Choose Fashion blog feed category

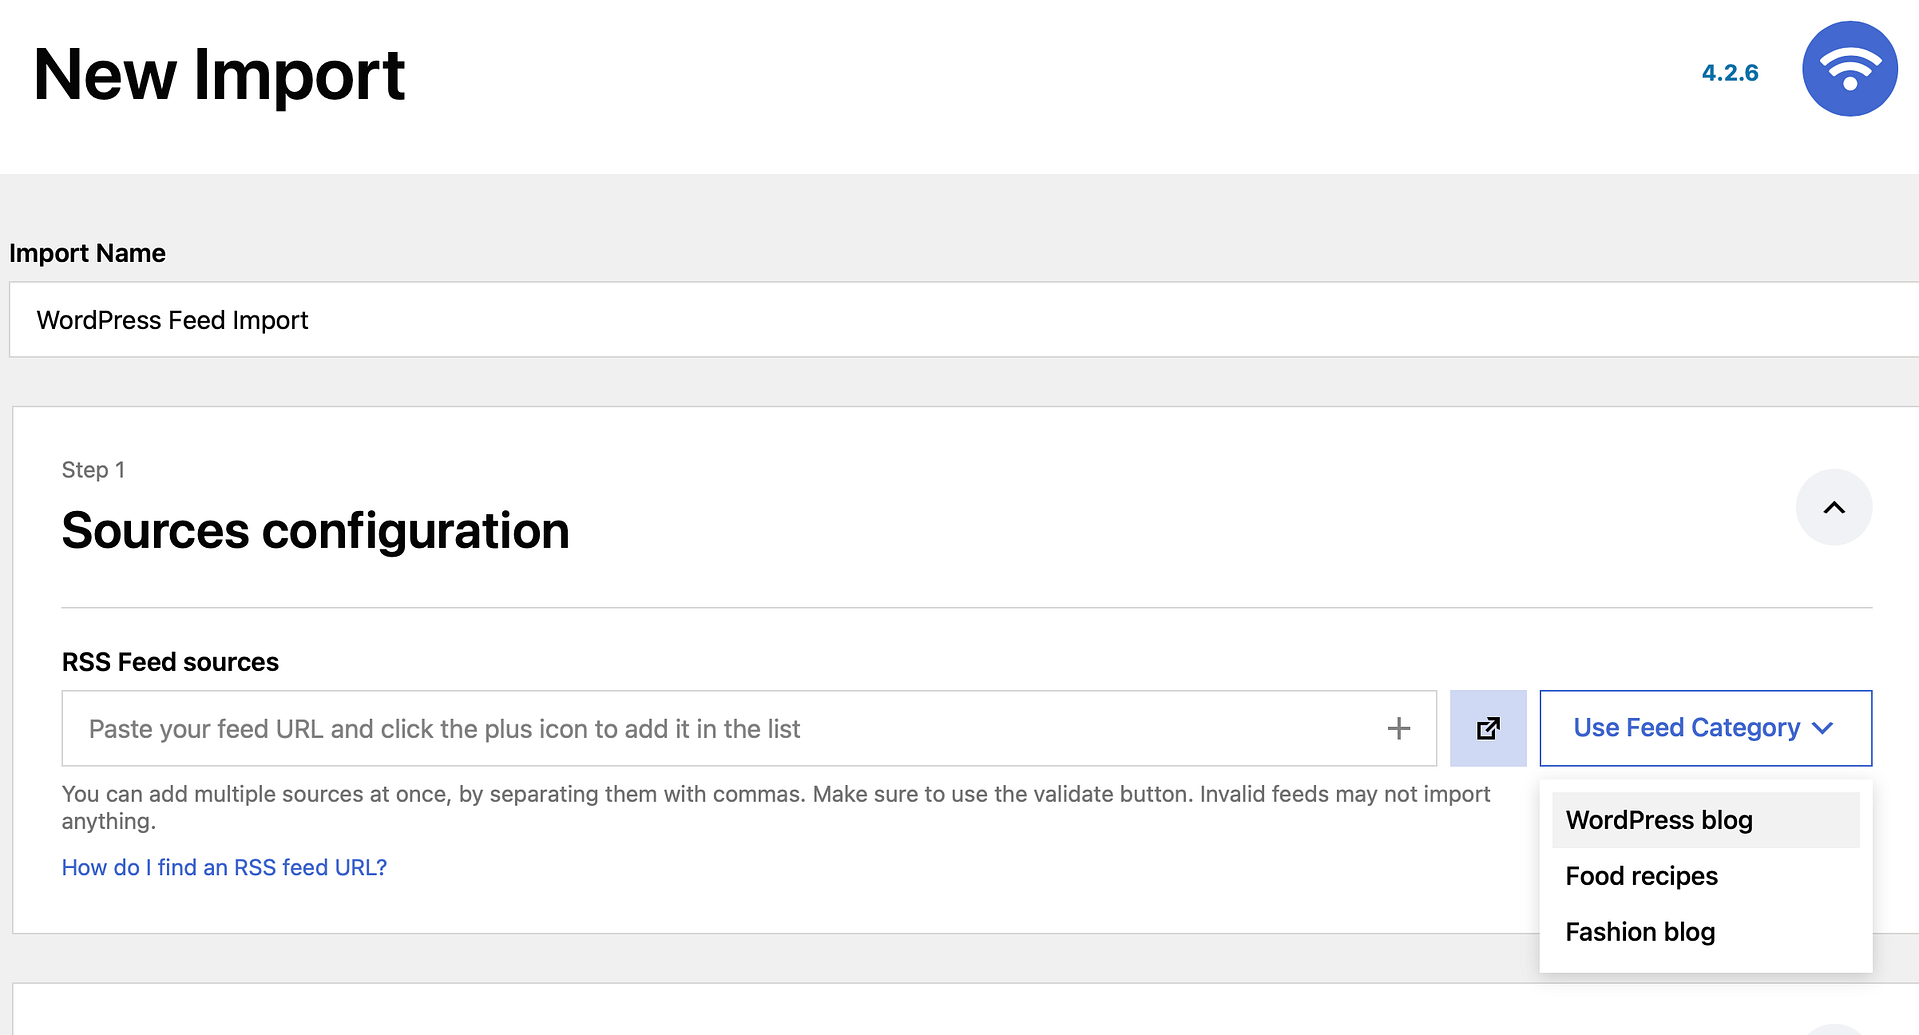point(1705,932)
